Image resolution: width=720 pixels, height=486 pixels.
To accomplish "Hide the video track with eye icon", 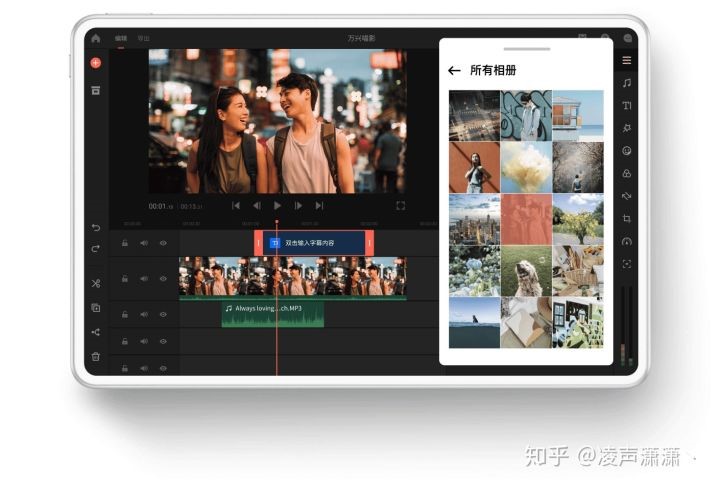I will 163,279.
